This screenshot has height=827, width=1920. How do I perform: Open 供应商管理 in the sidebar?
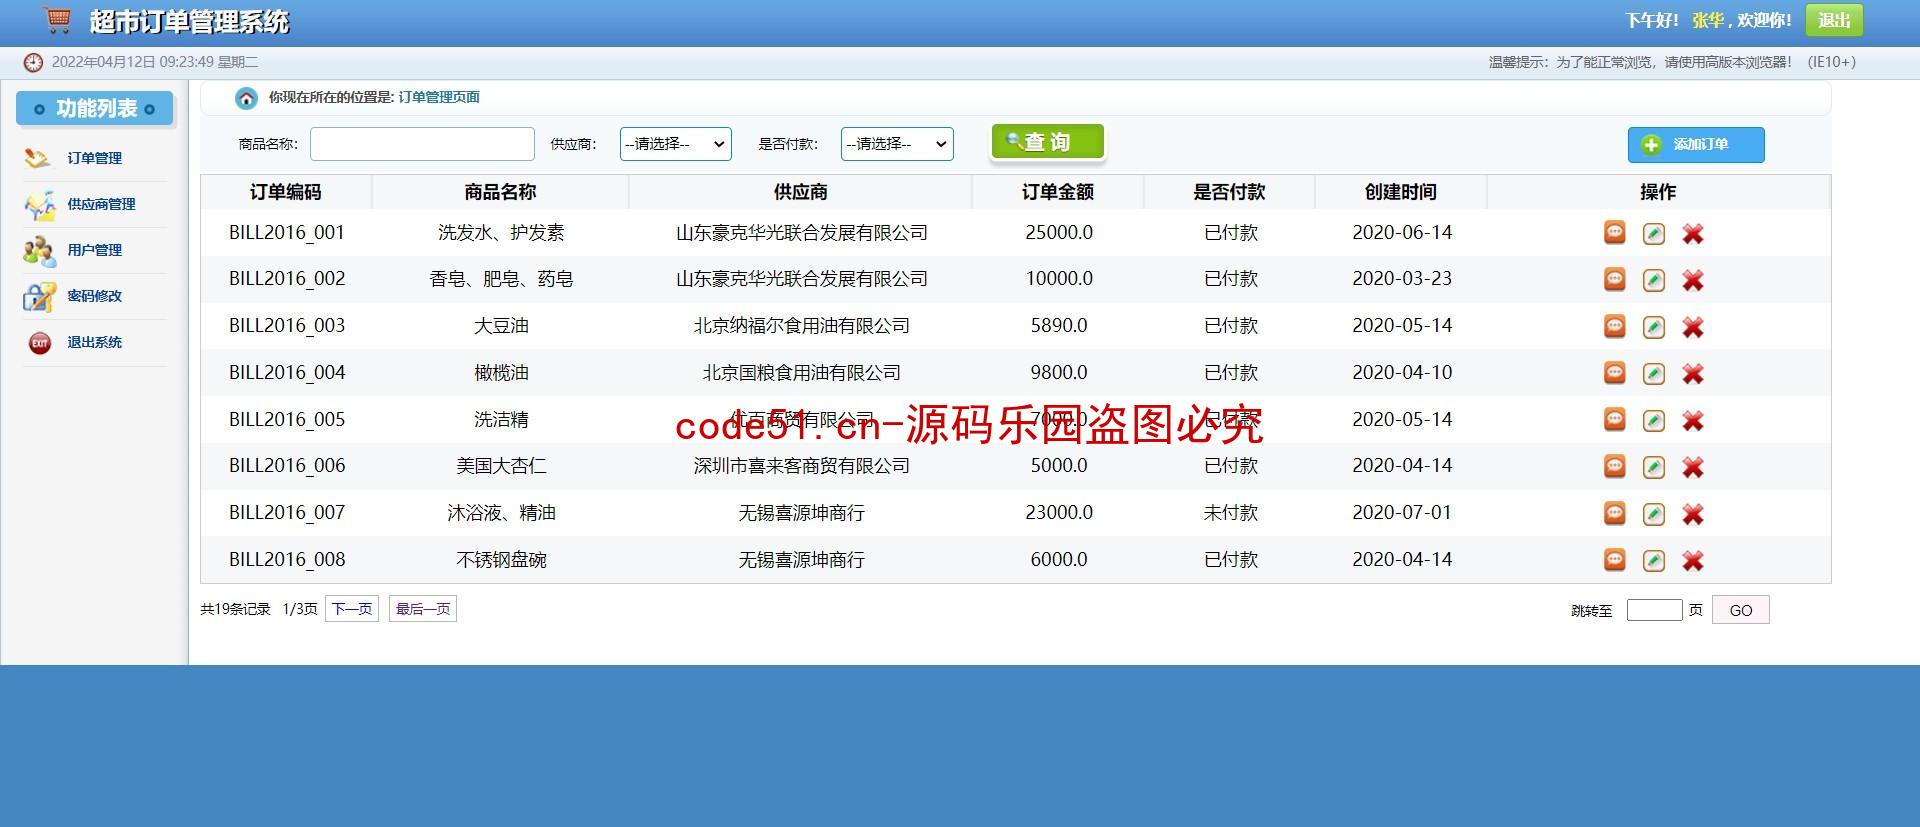[x=101, y=204]
